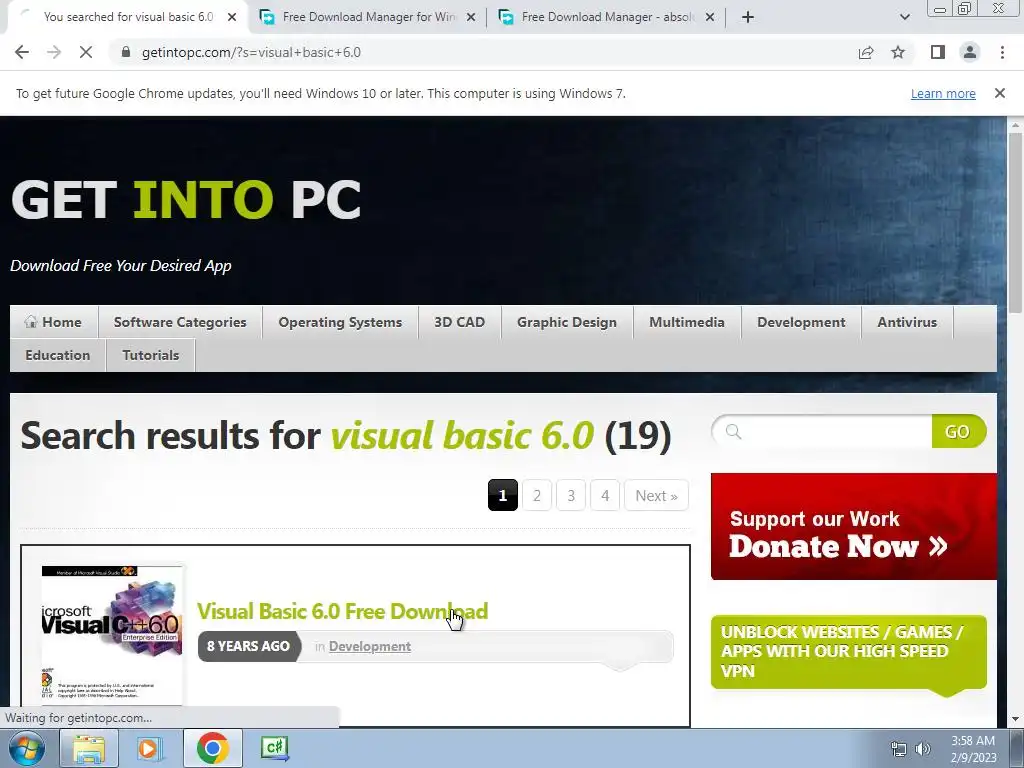Image resolution: width=1024 pixels, height=768 pixels.
Task: Click the address bar URL
Action: (x=251, y=52)
